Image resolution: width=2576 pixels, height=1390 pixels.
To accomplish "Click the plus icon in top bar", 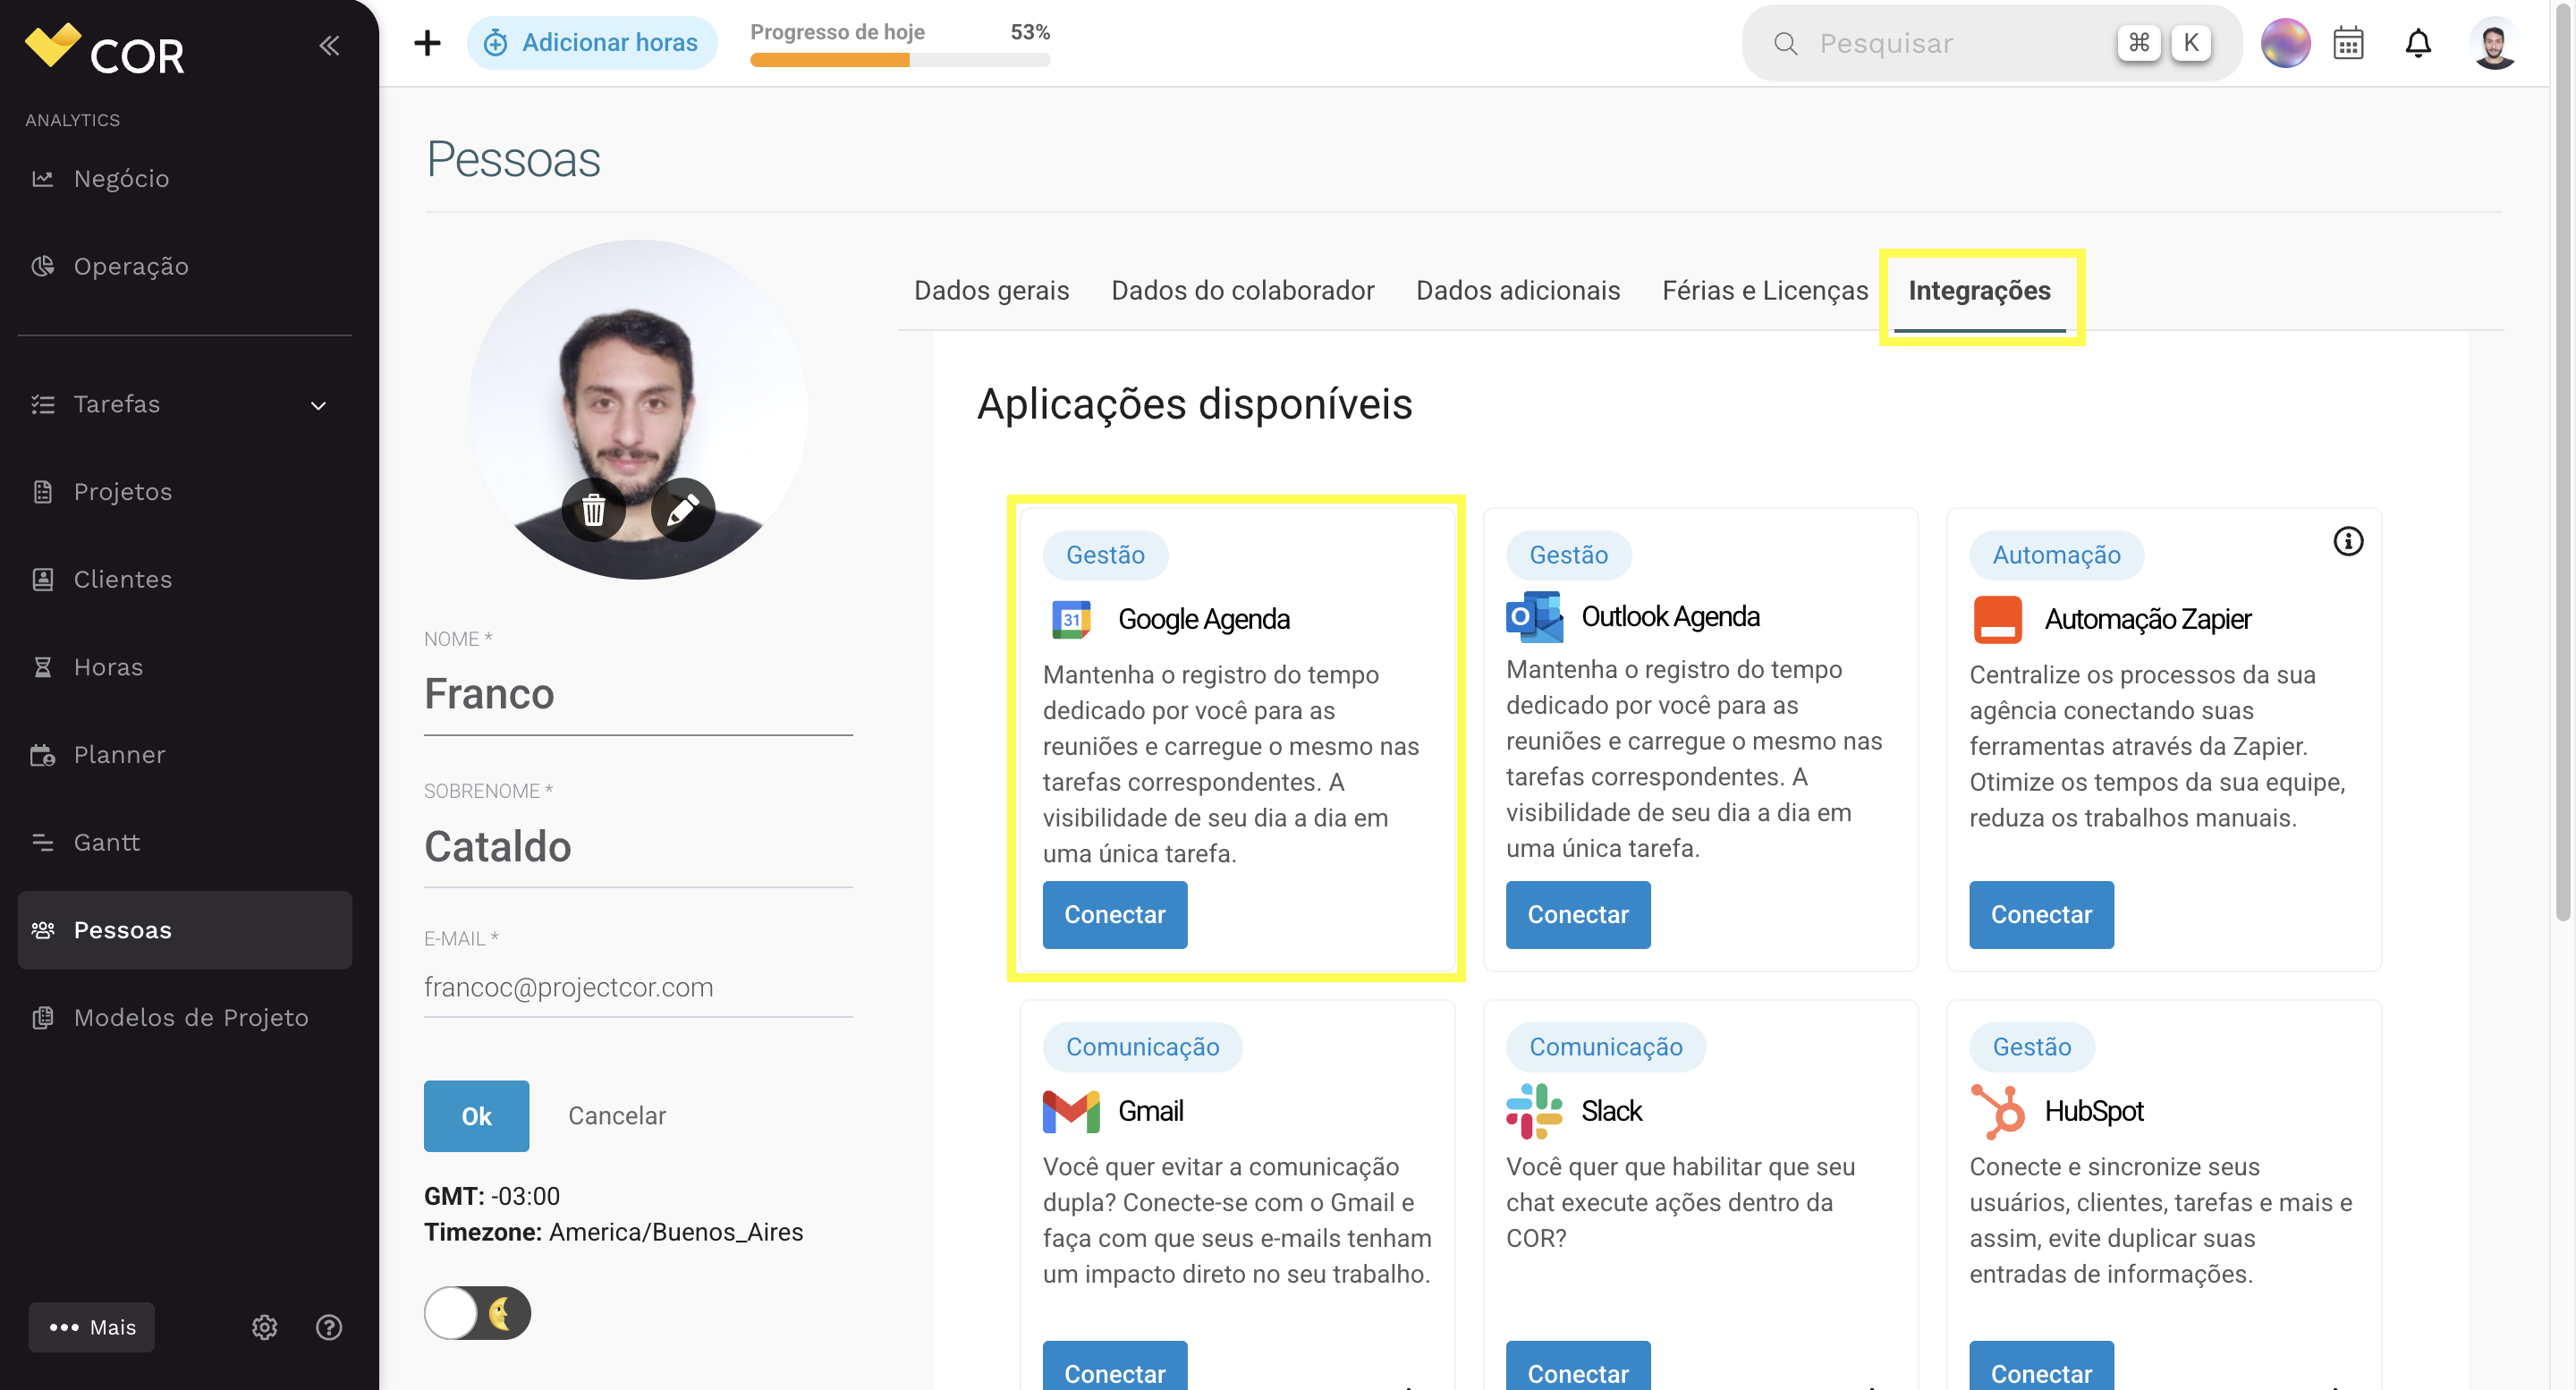I will click(x=427, y=43).
